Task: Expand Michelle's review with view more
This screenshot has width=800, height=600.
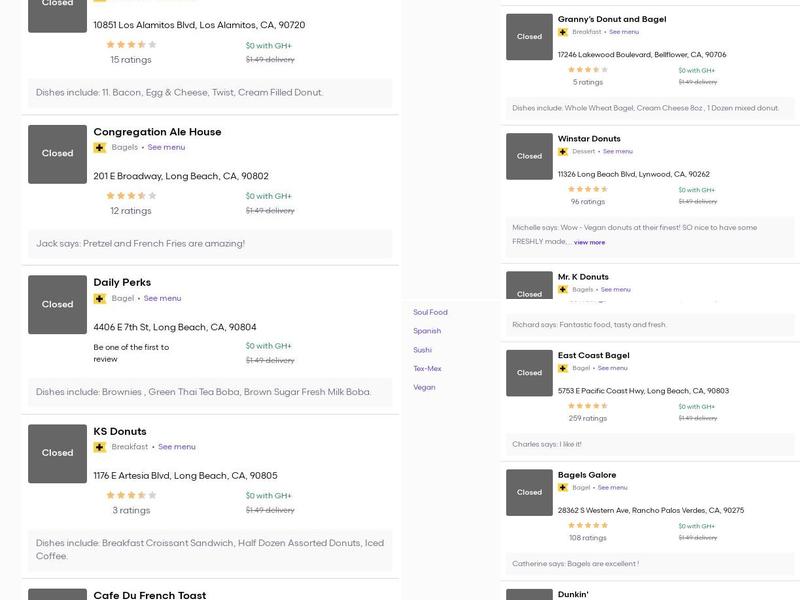Action: [x=589, y=242]
